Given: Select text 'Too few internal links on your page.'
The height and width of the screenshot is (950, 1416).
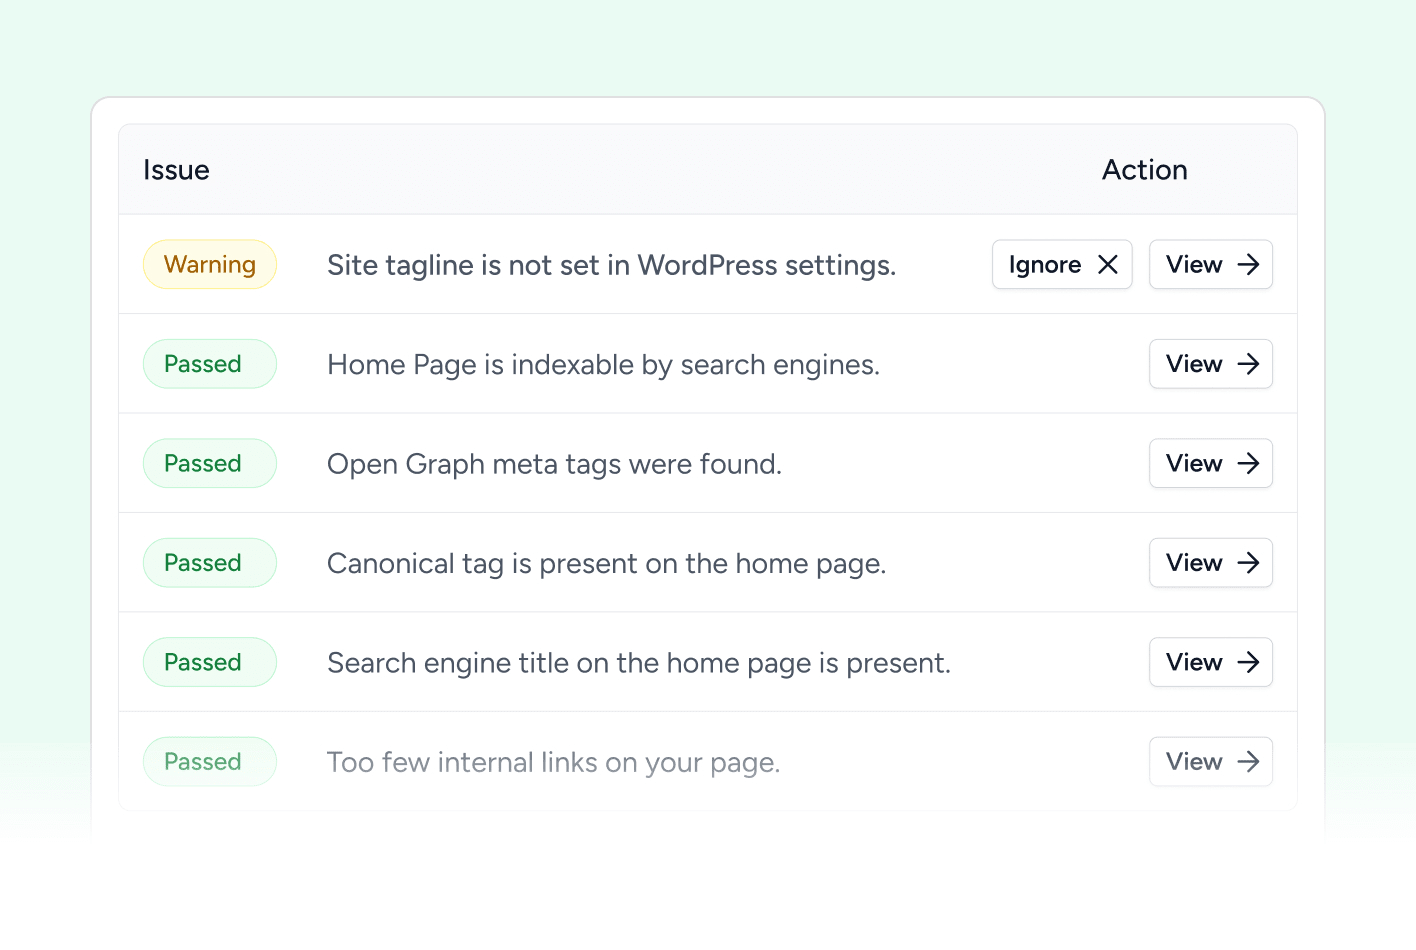Looking at the screenshot, I should coord(554,763).
